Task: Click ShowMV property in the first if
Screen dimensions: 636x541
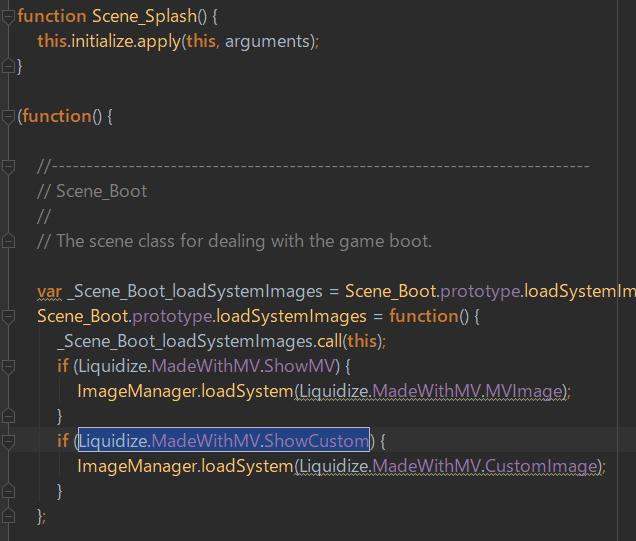Action: (299, 366)
